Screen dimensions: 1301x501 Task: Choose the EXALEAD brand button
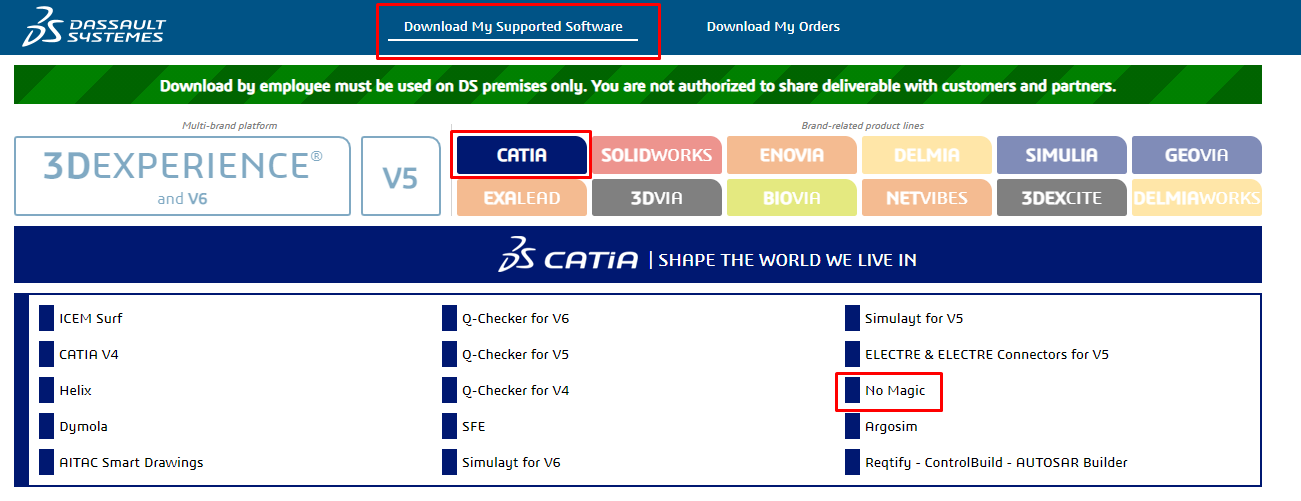[521, 198]
